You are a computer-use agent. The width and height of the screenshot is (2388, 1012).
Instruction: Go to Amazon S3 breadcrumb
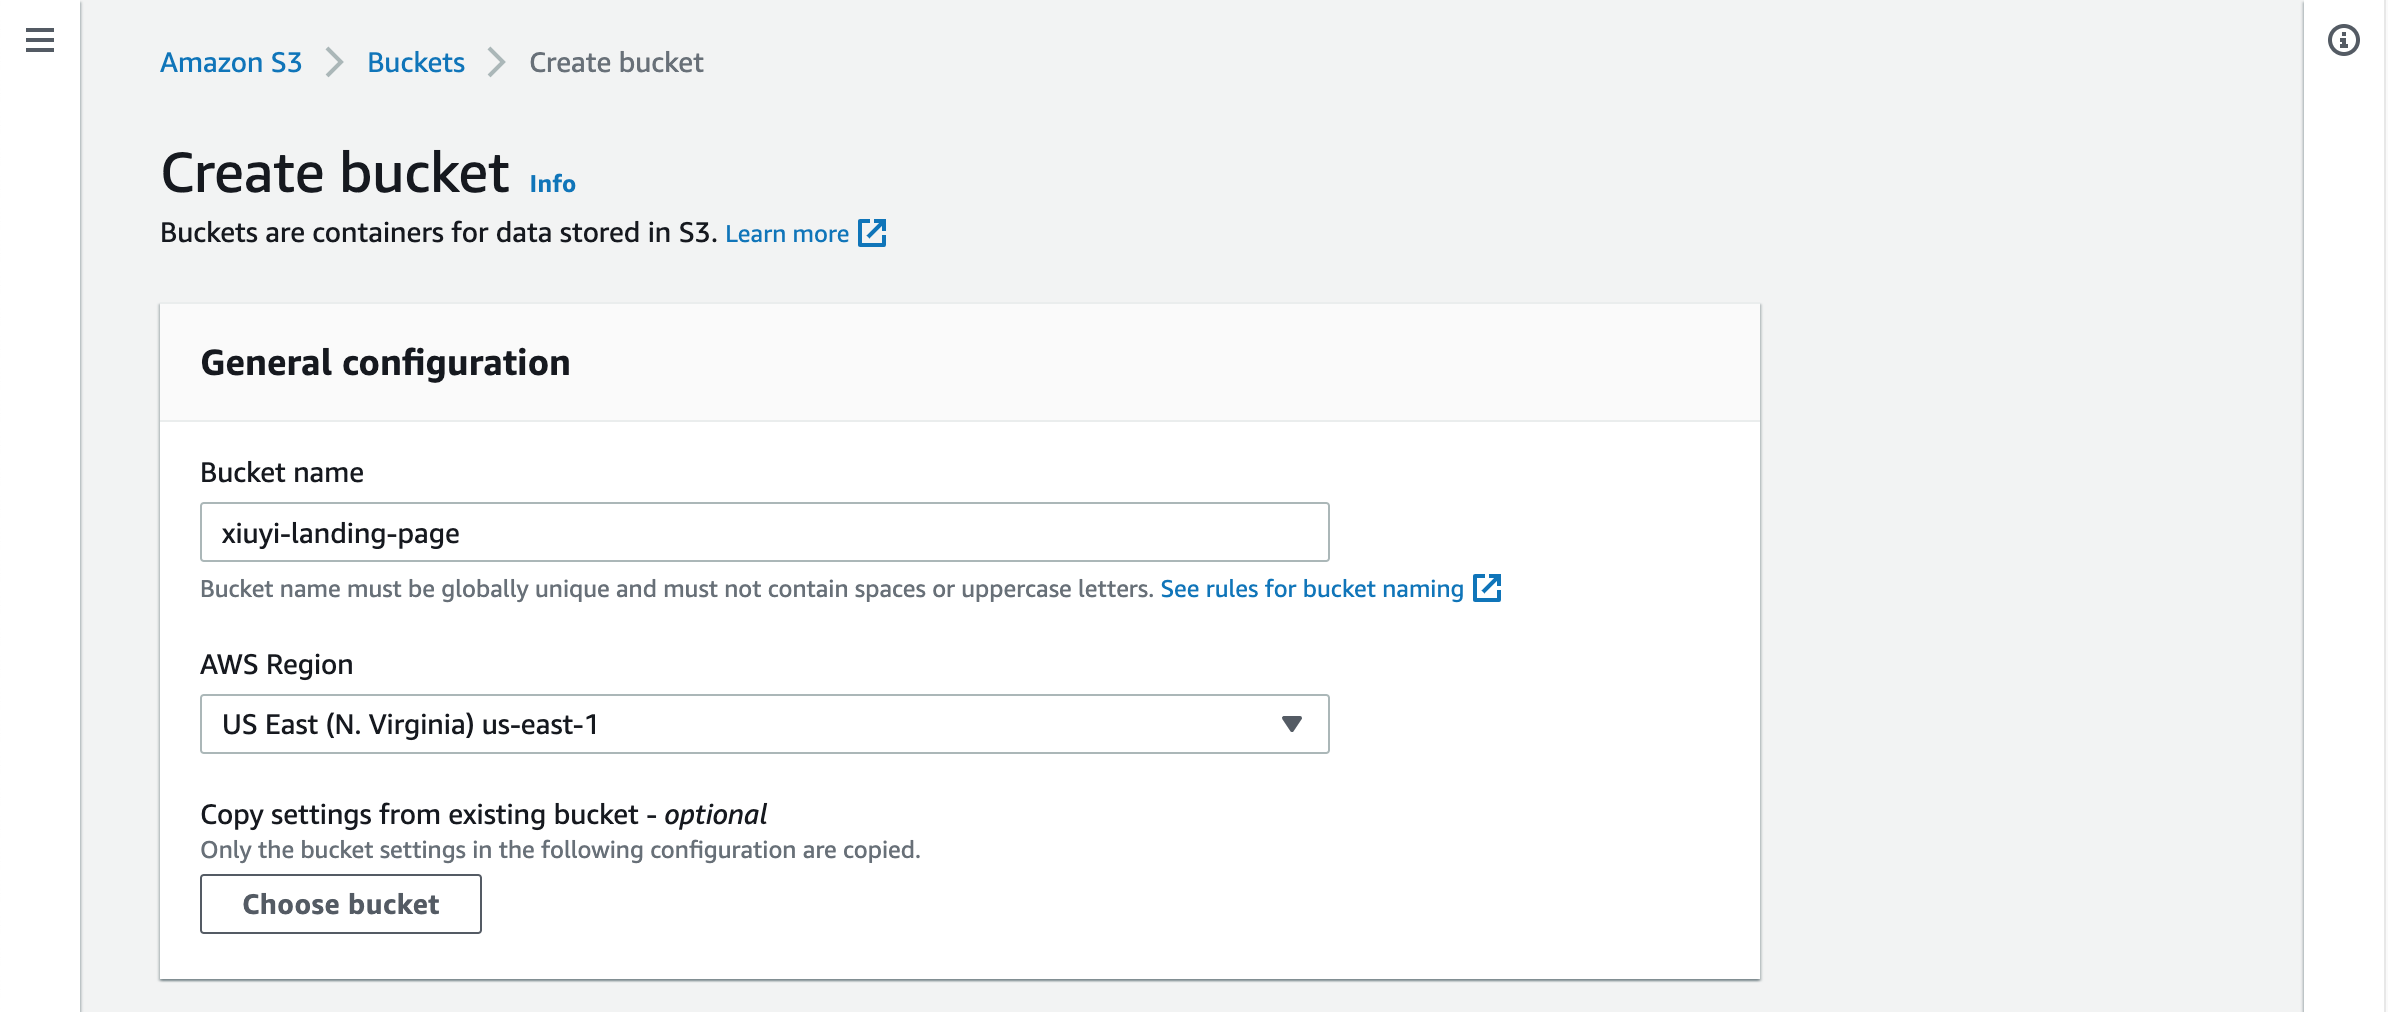231,62
